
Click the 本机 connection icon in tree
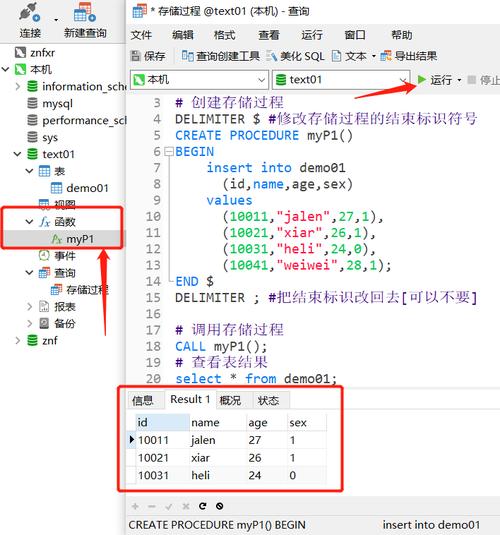(x=20, y=69)
